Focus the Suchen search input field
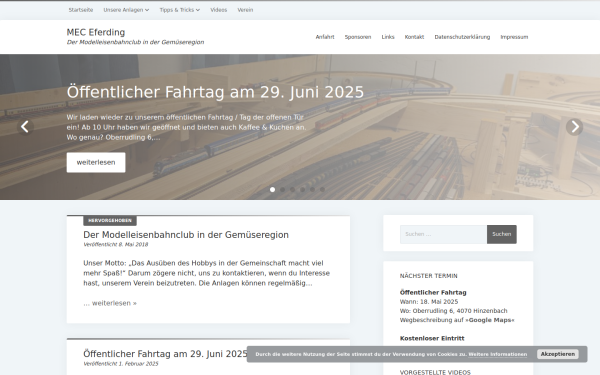 tap(443, 234)
